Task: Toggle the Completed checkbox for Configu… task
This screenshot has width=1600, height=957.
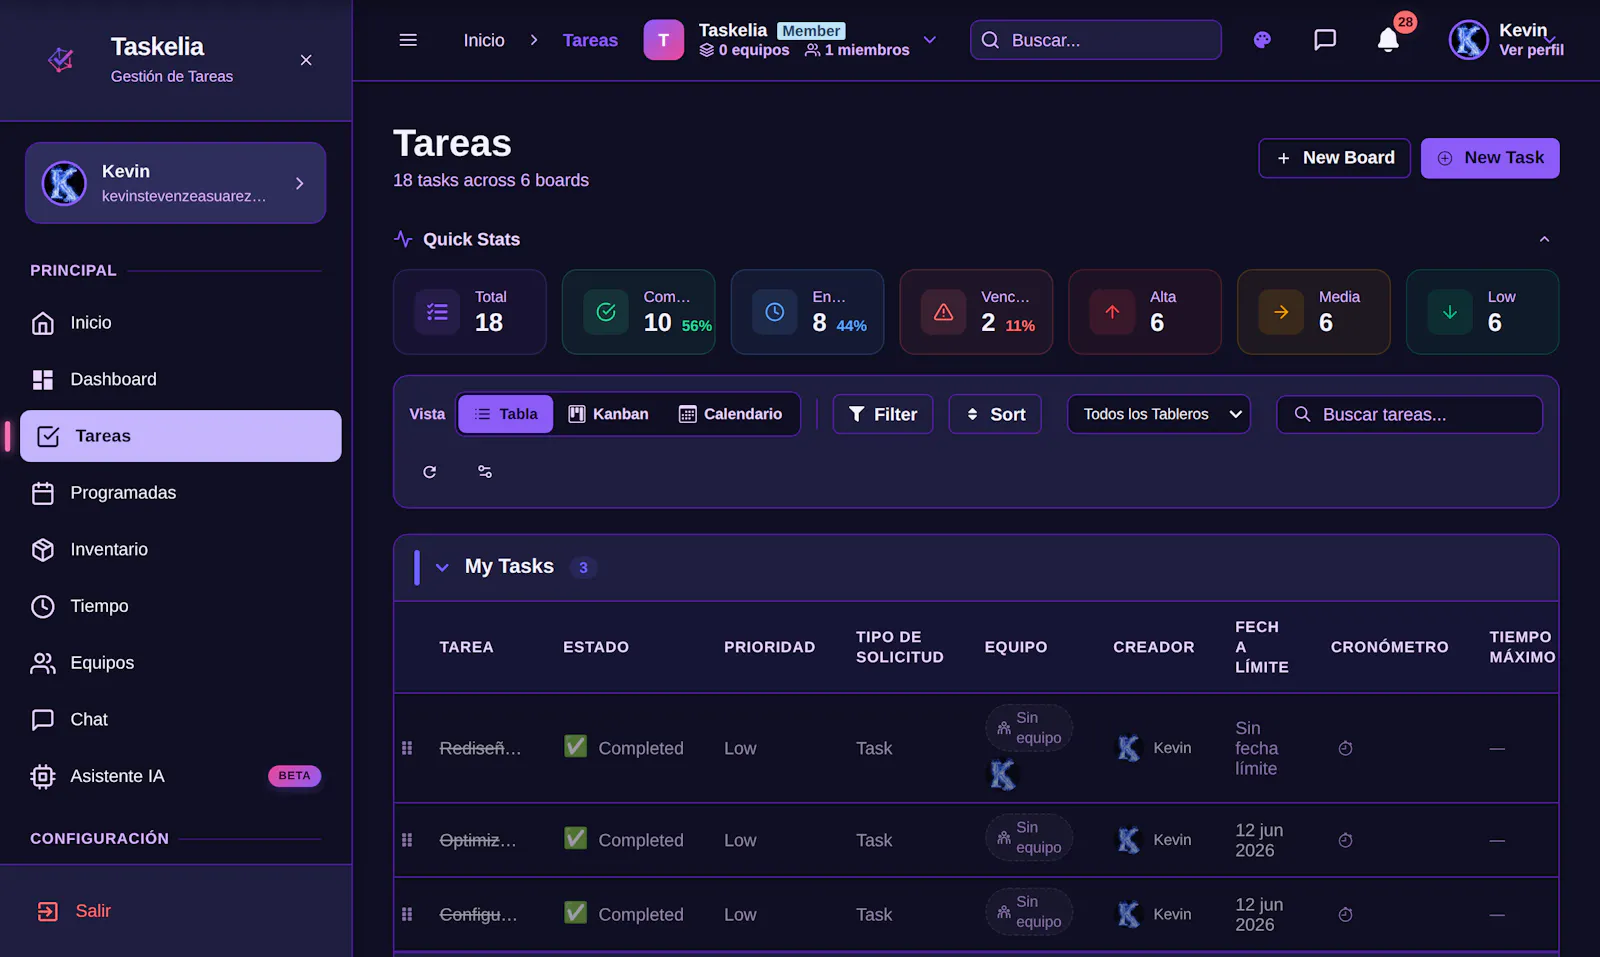Action: coord(576,912)
